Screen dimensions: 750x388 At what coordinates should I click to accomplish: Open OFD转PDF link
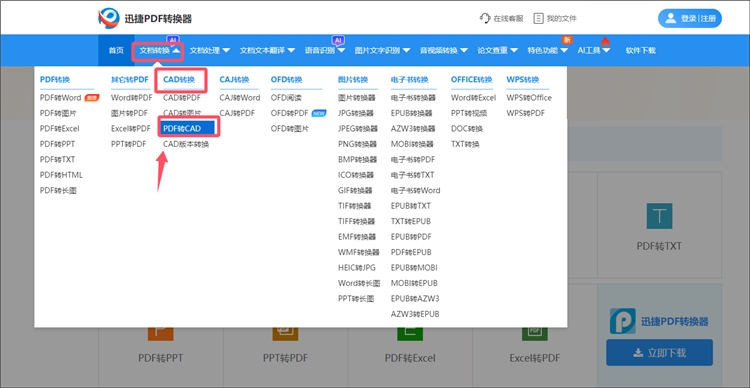coord(289,113)
